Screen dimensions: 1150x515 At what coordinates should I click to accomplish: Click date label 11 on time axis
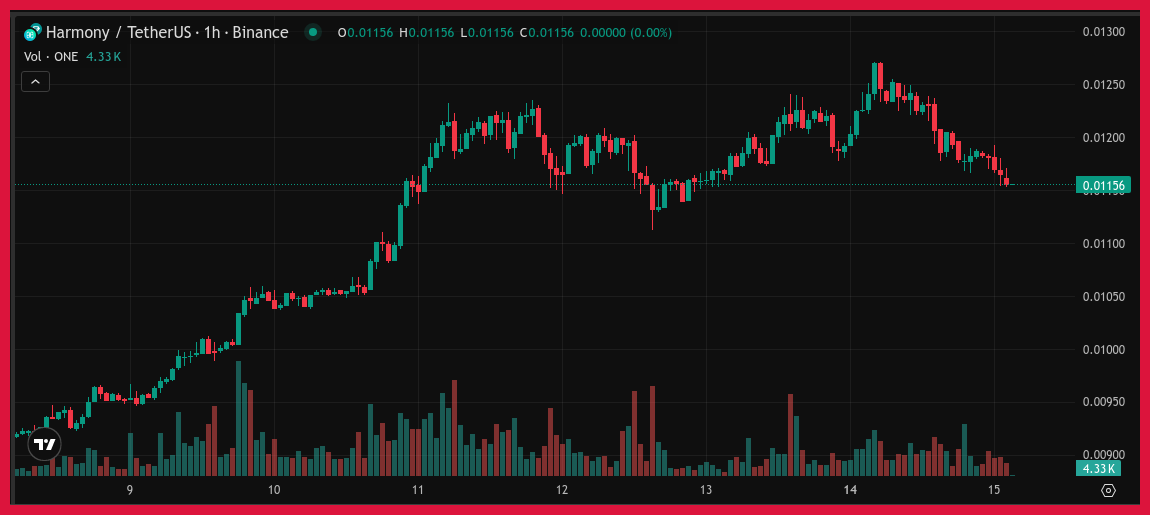[417, 490]
